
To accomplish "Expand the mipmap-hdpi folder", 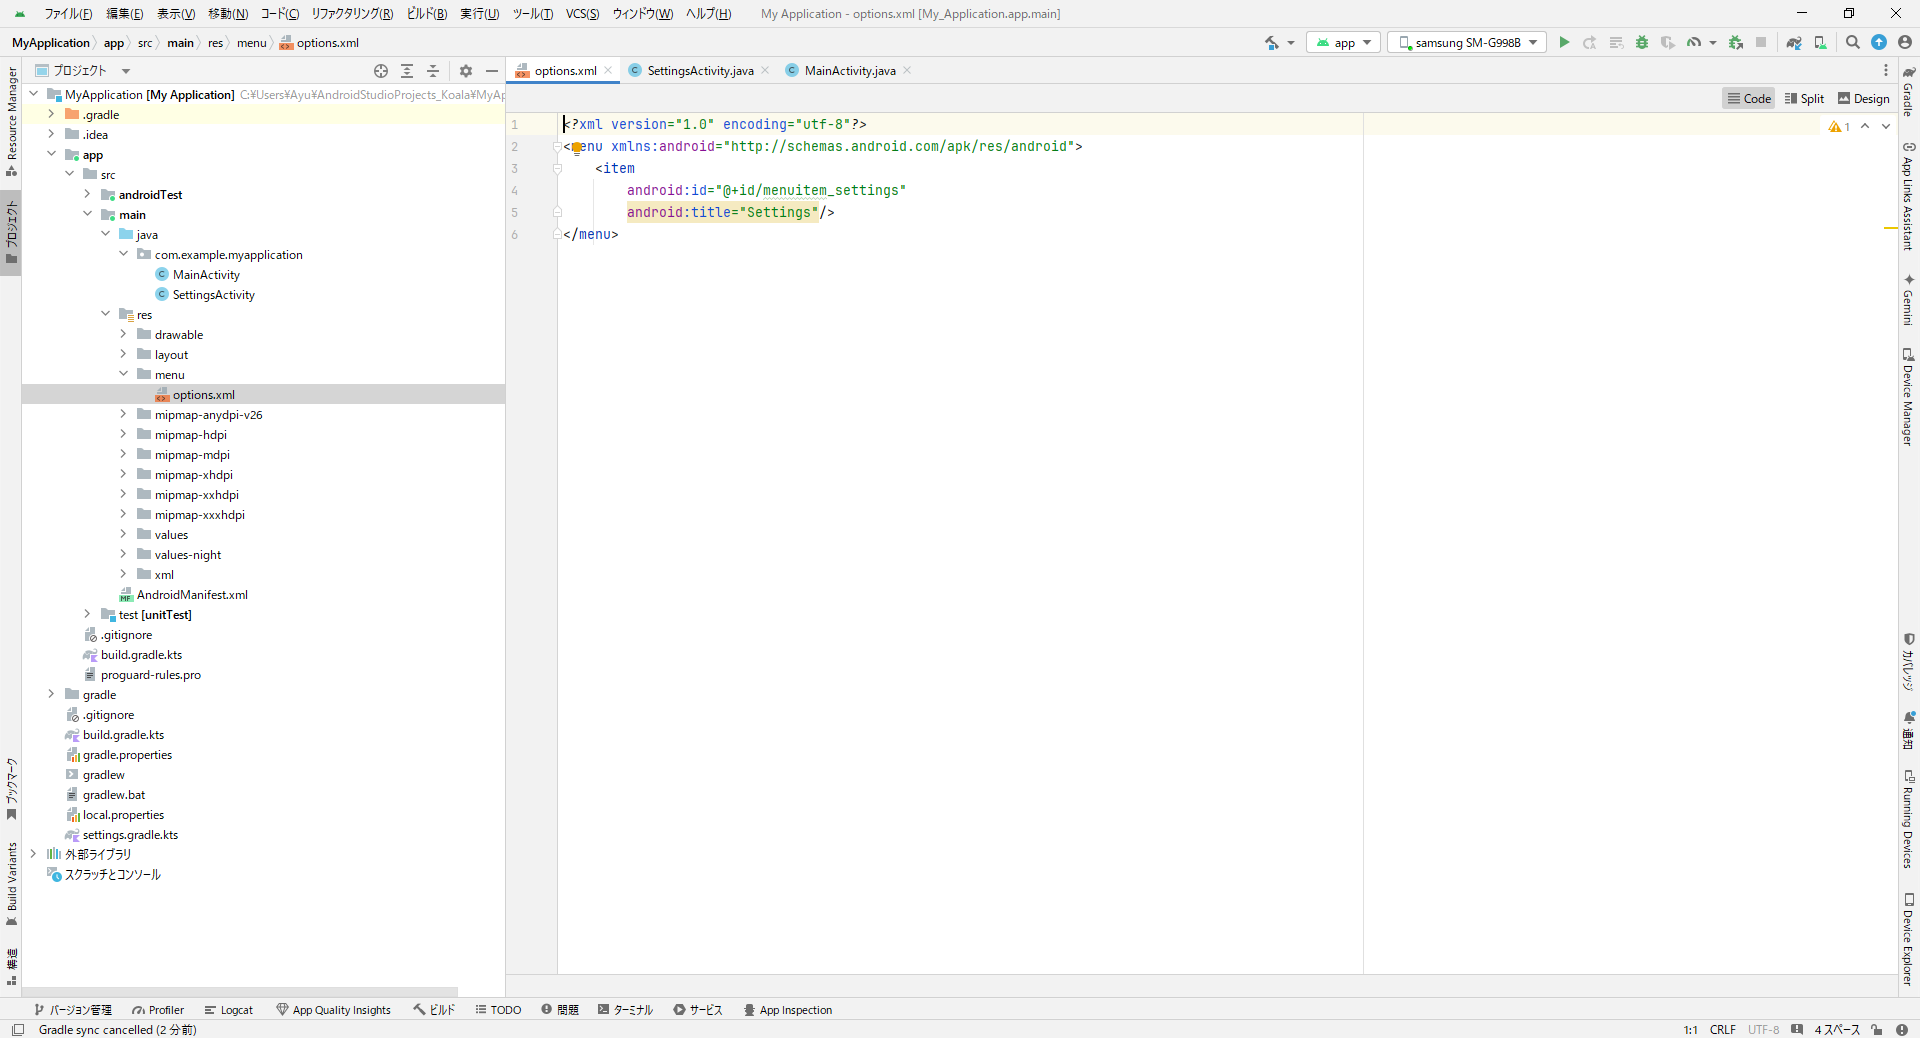I will pyautogui.click(x=123, y=435).
